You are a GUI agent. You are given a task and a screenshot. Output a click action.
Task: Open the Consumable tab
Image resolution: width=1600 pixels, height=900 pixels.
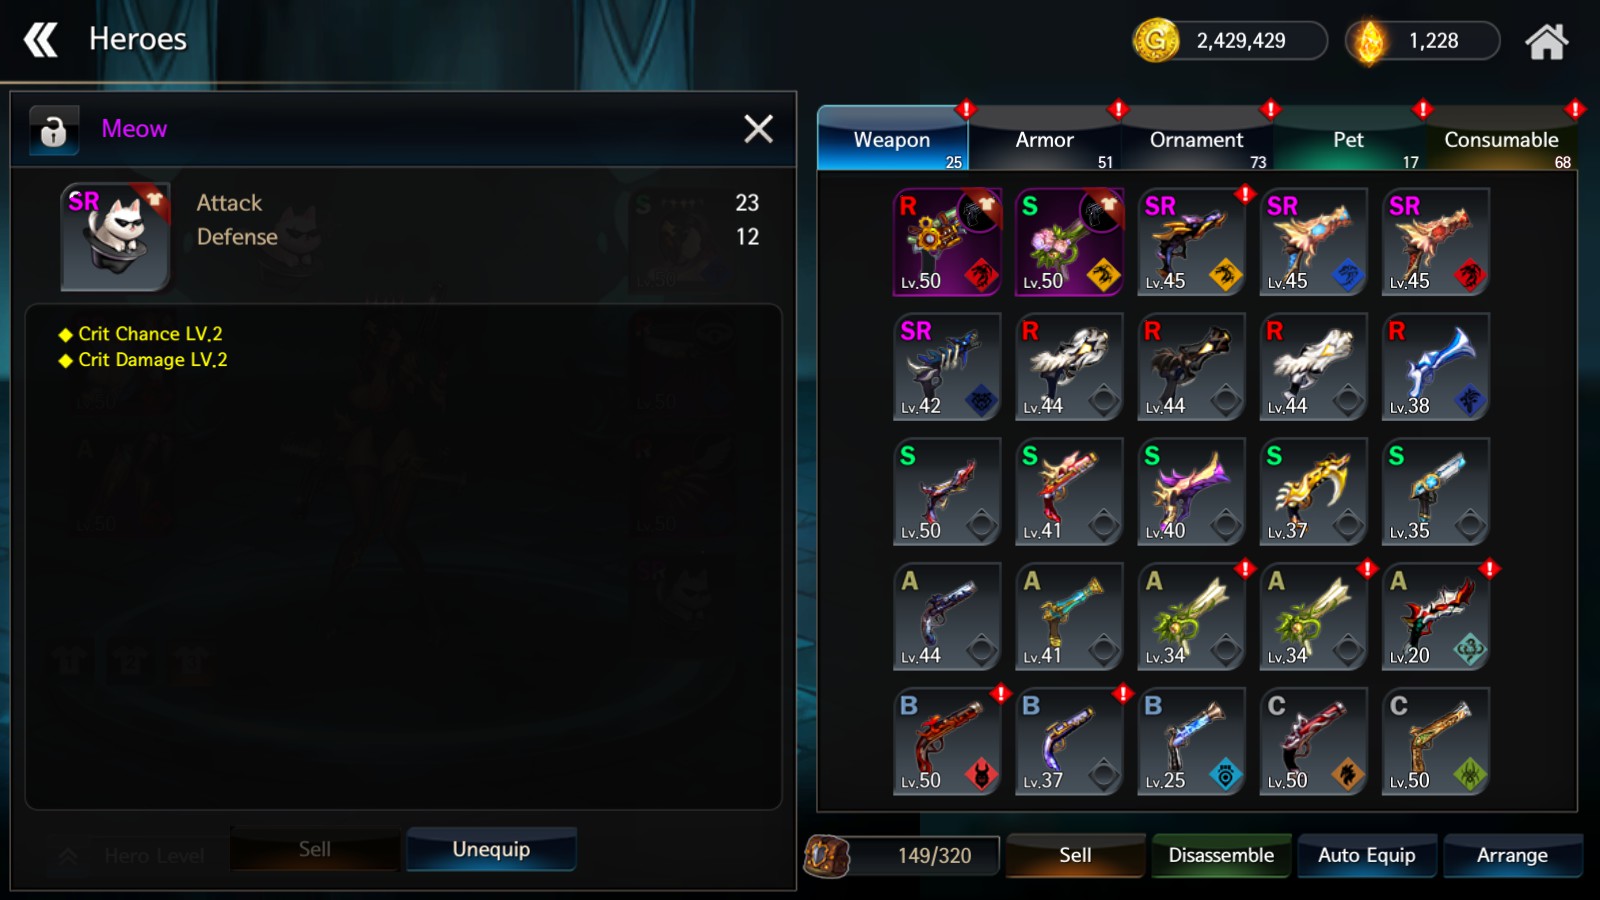click(x=1501, y=140)
